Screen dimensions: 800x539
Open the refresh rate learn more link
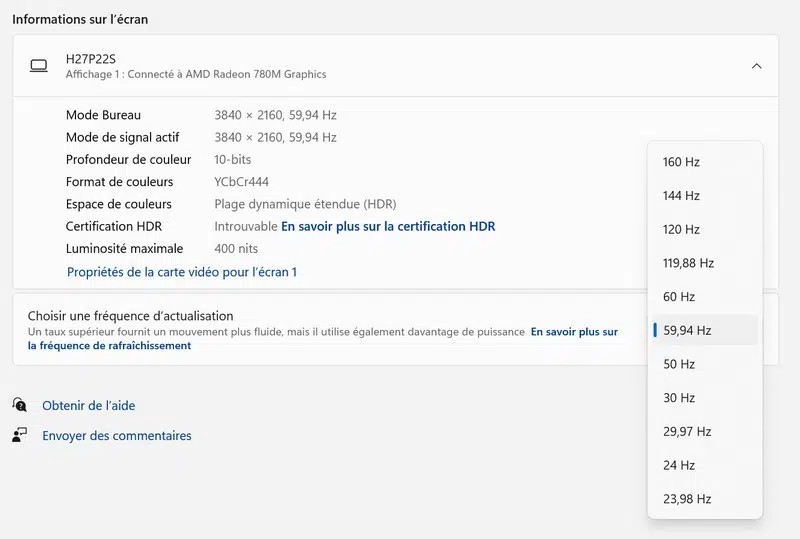coord(573,332)
